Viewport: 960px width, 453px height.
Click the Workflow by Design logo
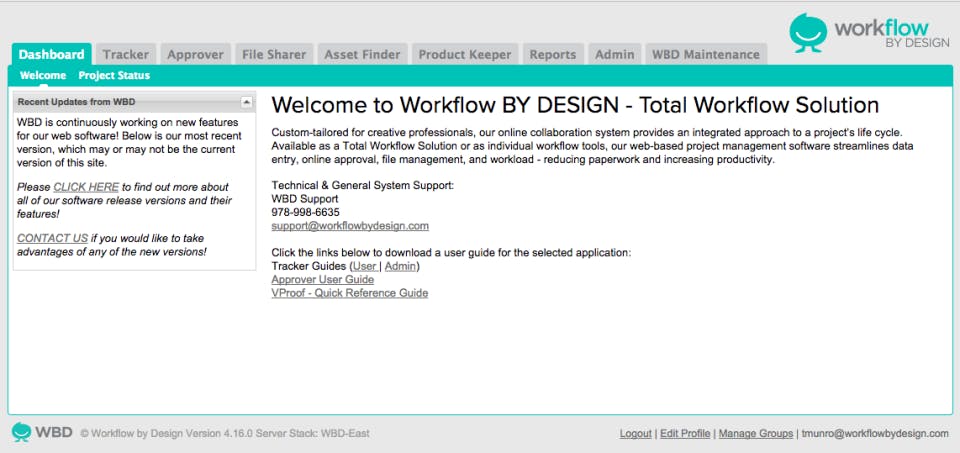coord(869,33)
